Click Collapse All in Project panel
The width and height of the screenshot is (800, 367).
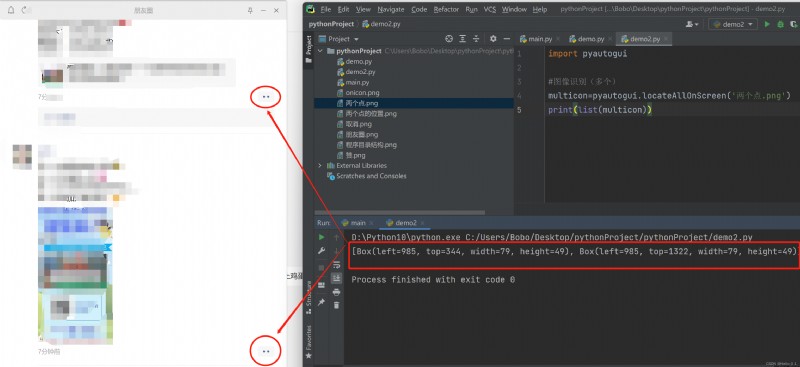(x=476, y=39)
